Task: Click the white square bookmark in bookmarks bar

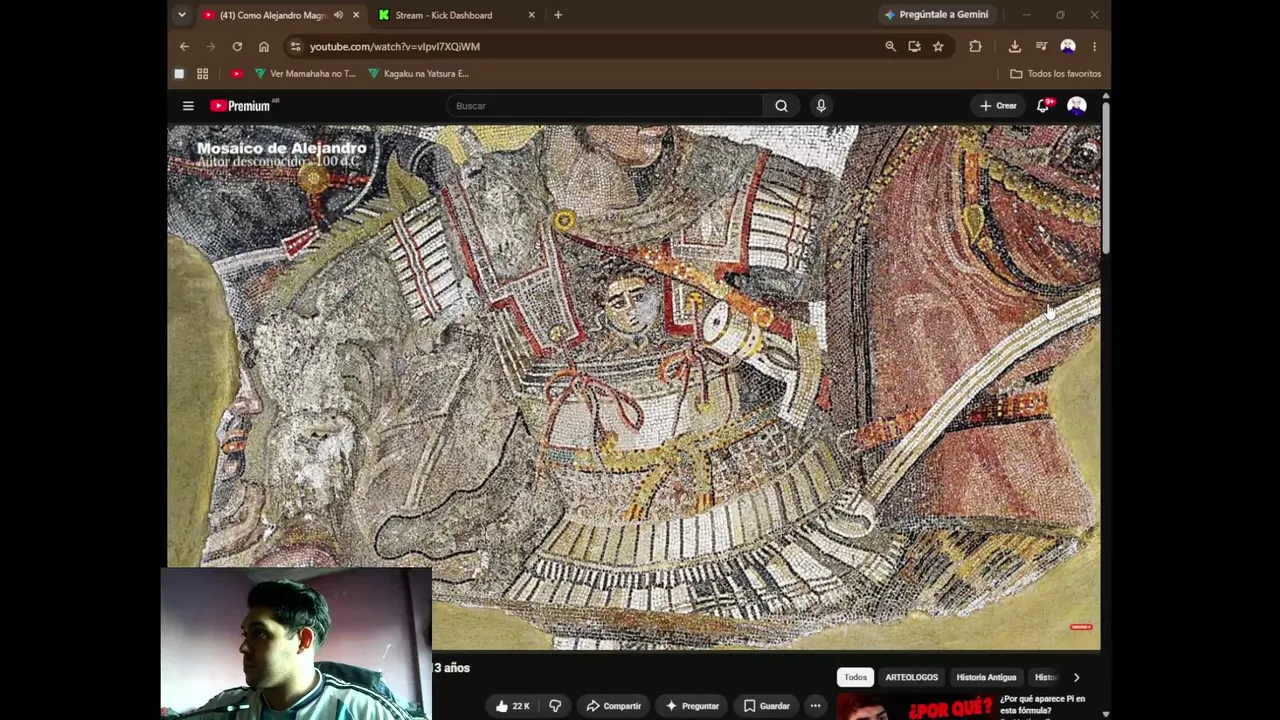Action: click(x=179, y=73)
